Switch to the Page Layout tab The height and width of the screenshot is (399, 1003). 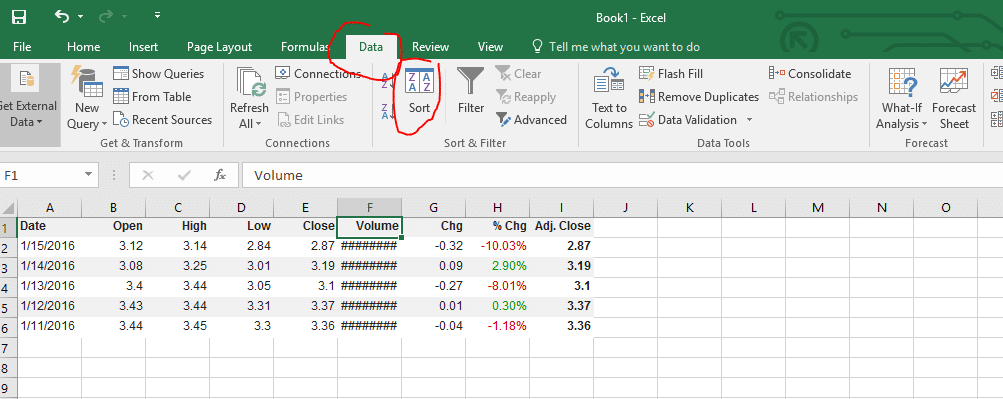(219, 47)
